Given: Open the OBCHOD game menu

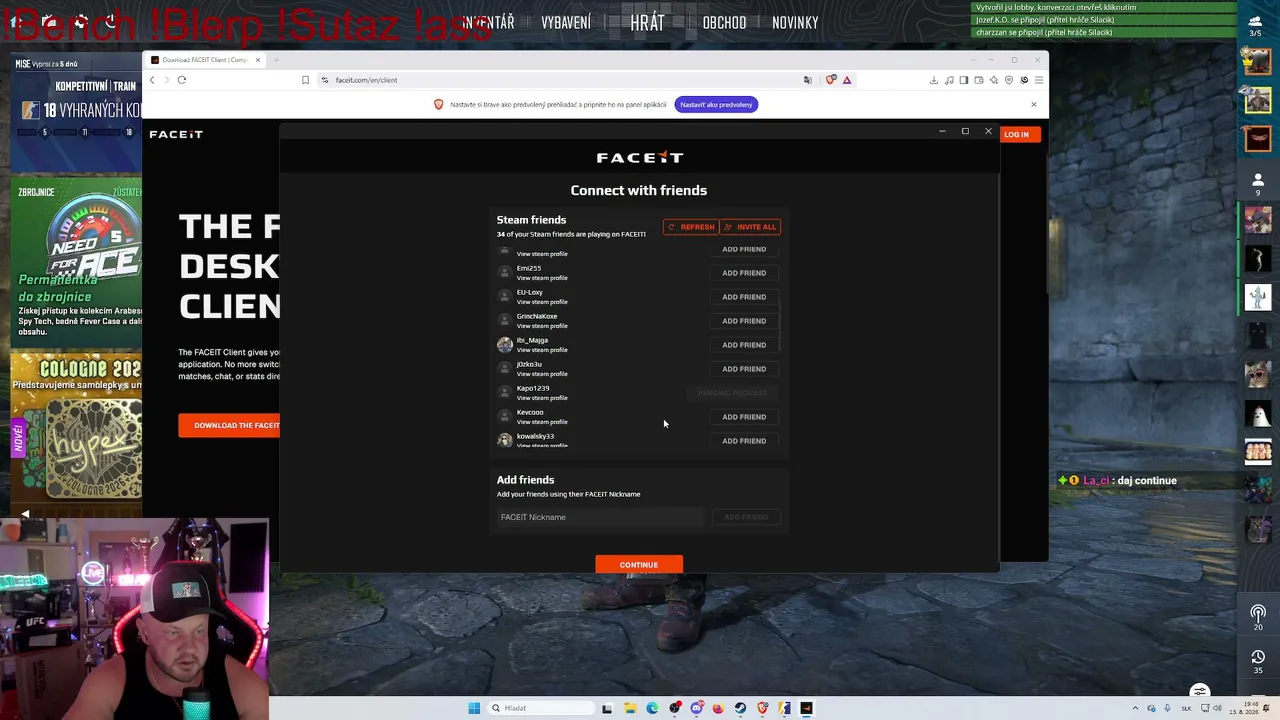Looking at the screenshot, I should coord(724,22).
